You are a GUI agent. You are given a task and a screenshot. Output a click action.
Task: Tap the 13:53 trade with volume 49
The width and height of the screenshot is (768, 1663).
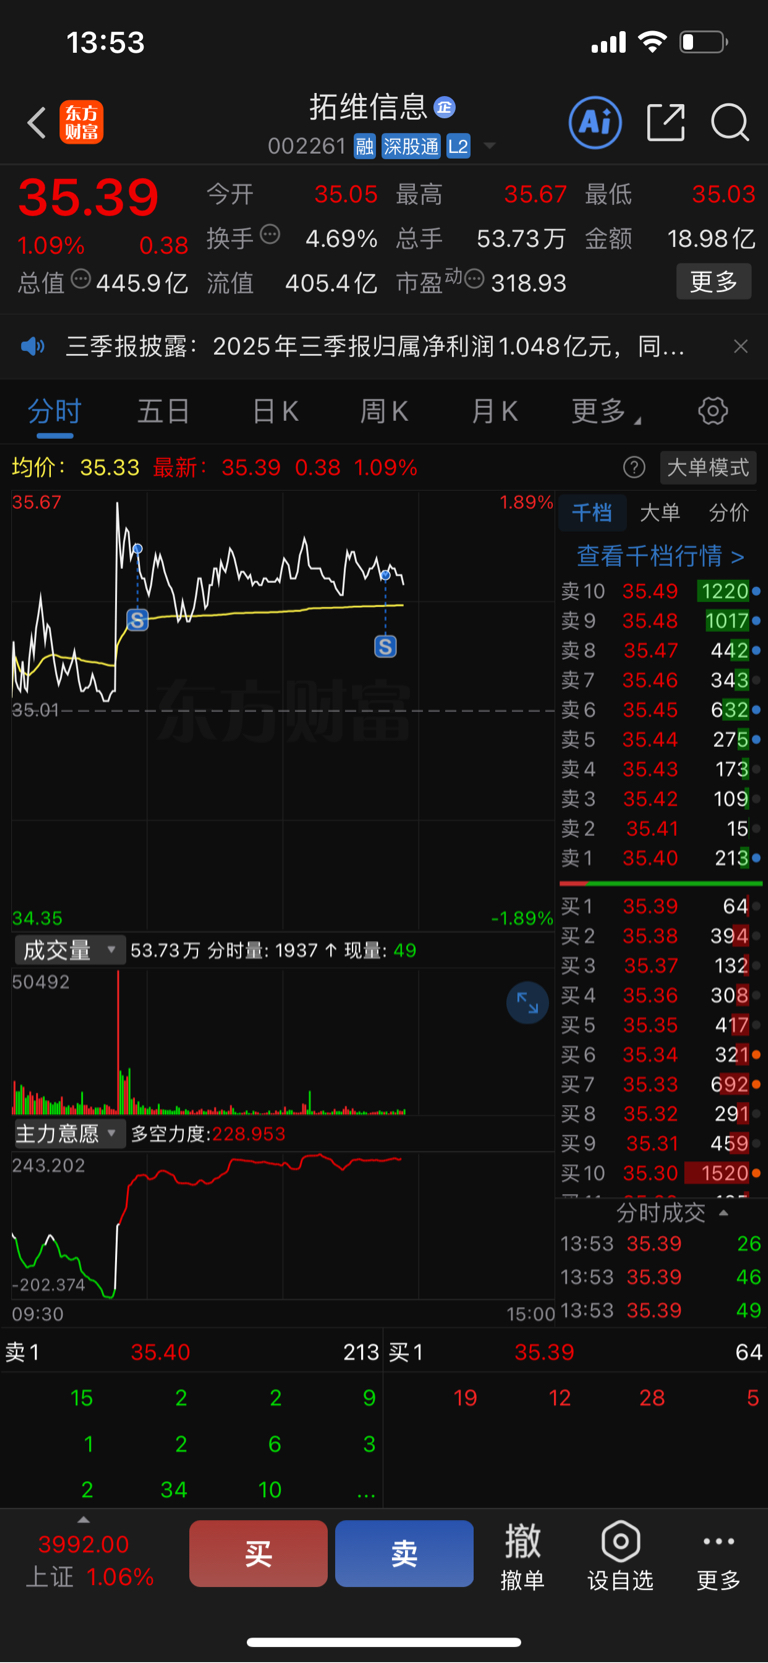(660, 1310)
